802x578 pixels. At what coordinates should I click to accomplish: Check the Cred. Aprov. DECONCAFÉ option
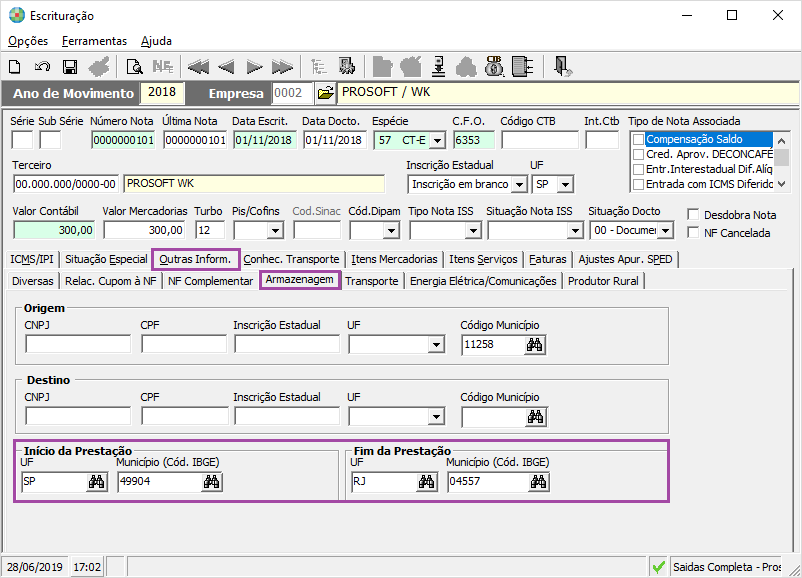click(x=638, y=154)
